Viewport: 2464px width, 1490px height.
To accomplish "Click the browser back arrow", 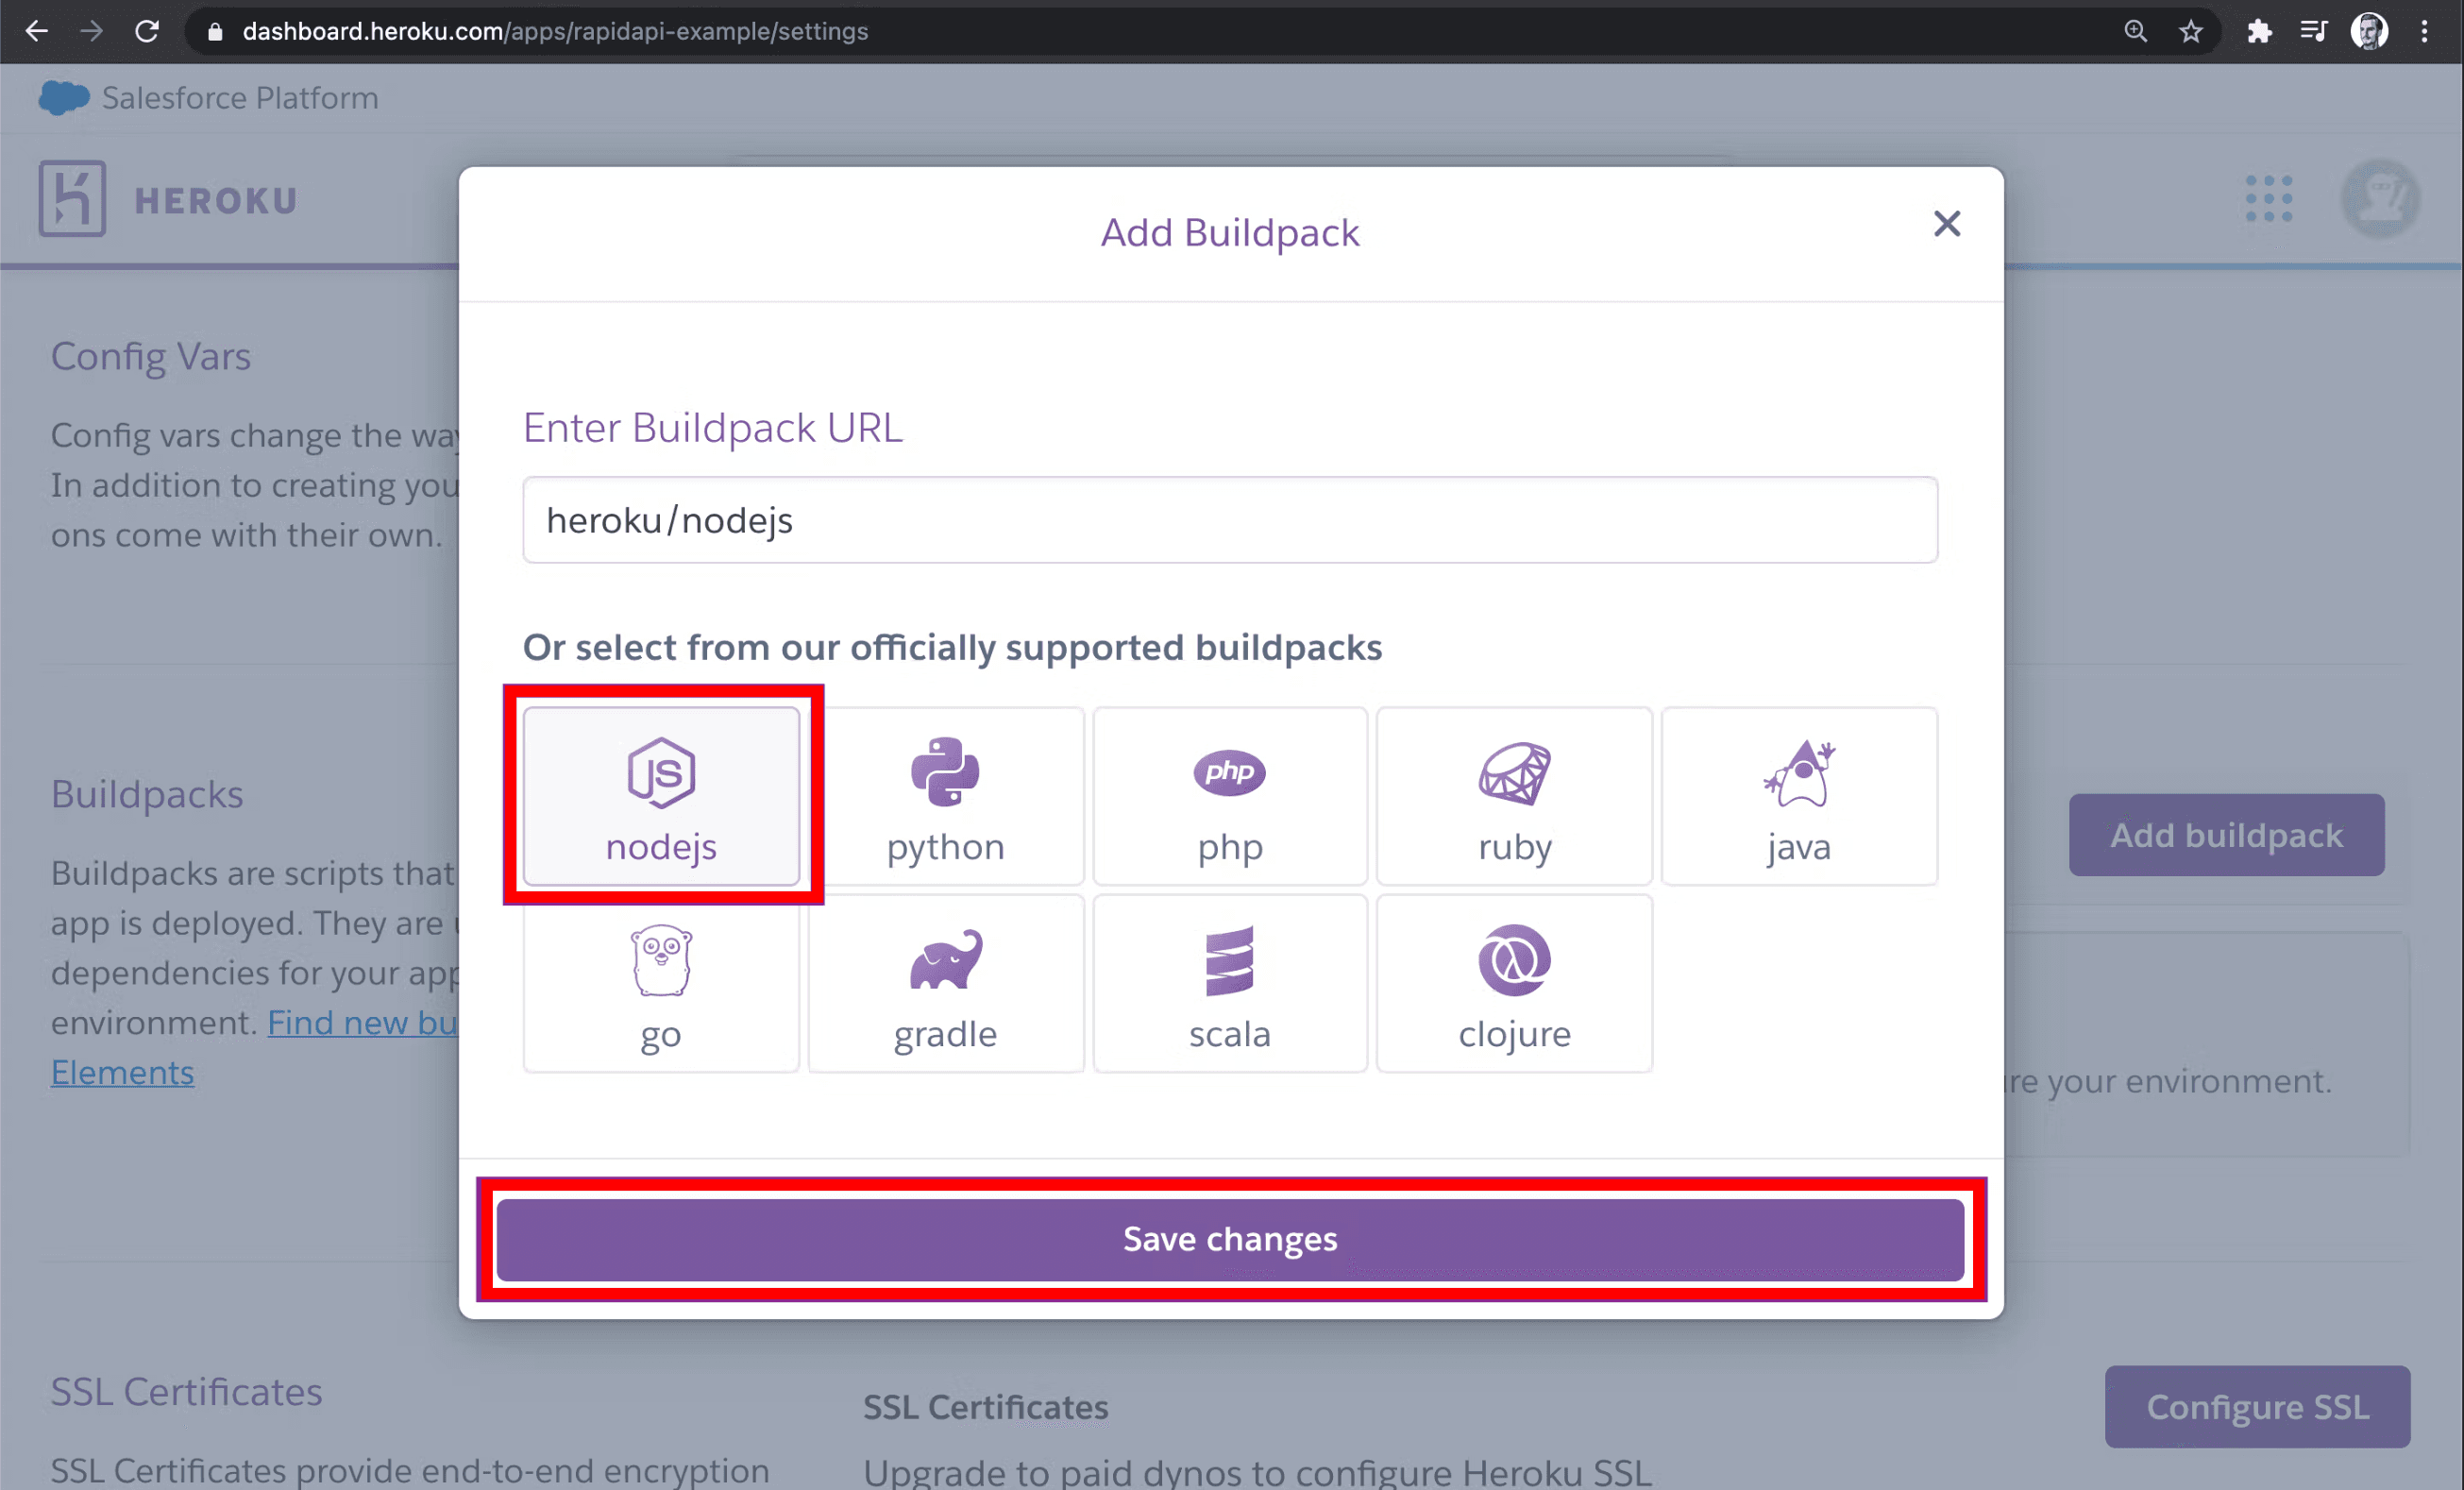I will point(37,31).
